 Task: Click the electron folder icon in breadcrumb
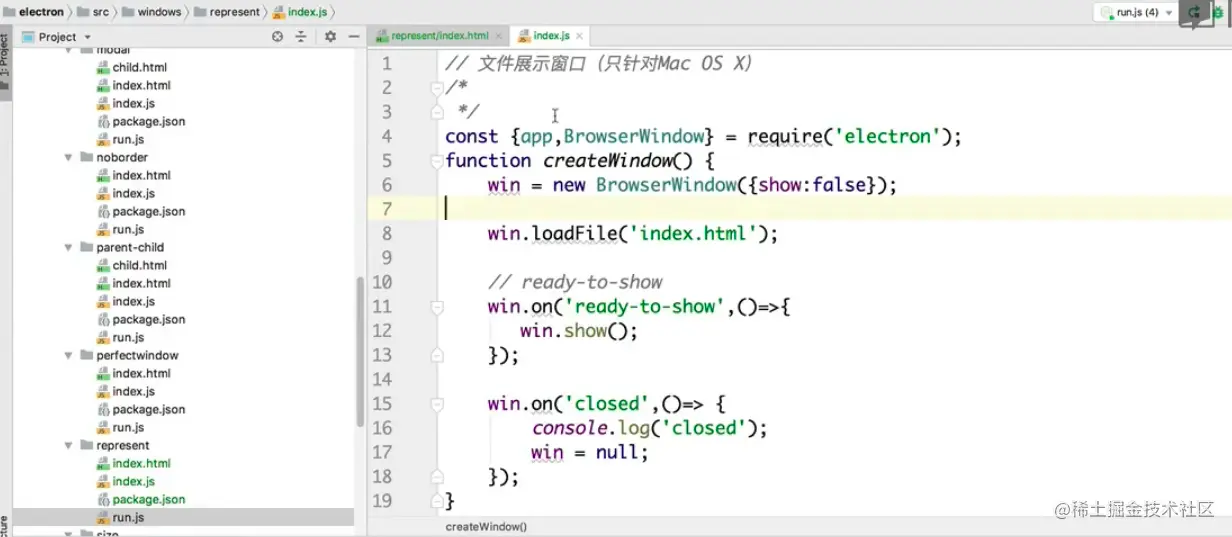click(x=9, y=12)
